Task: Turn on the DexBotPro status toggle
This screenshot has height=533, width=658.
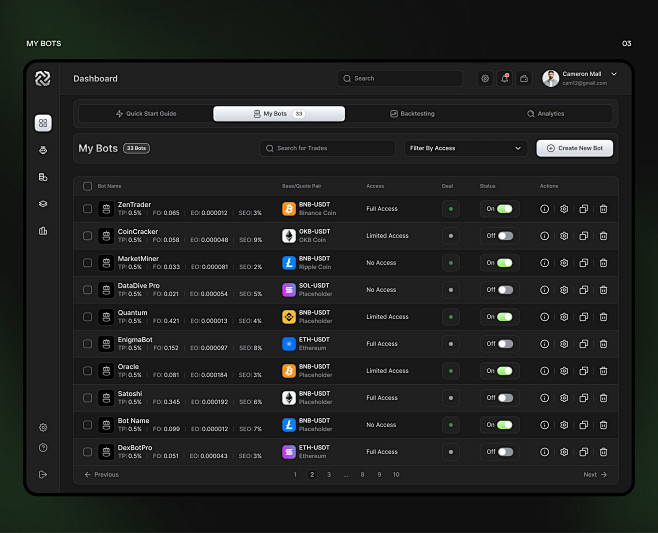Action: click(x=505, y=452)
